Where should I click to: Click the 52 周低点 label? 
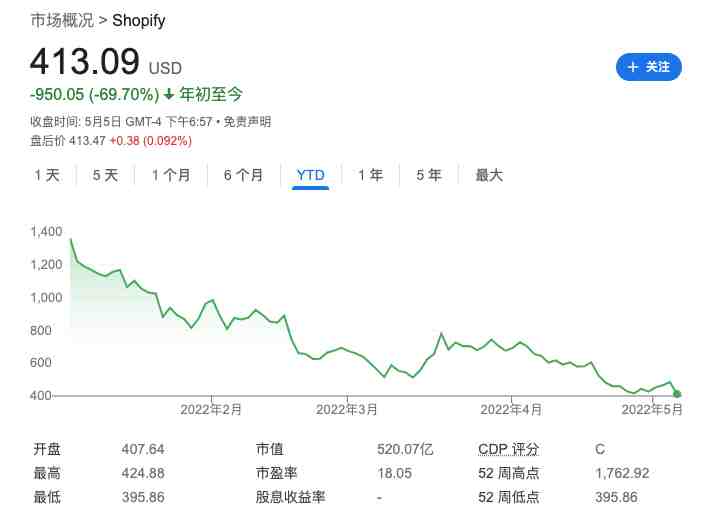pyautogui.click(x=509, y=497)
